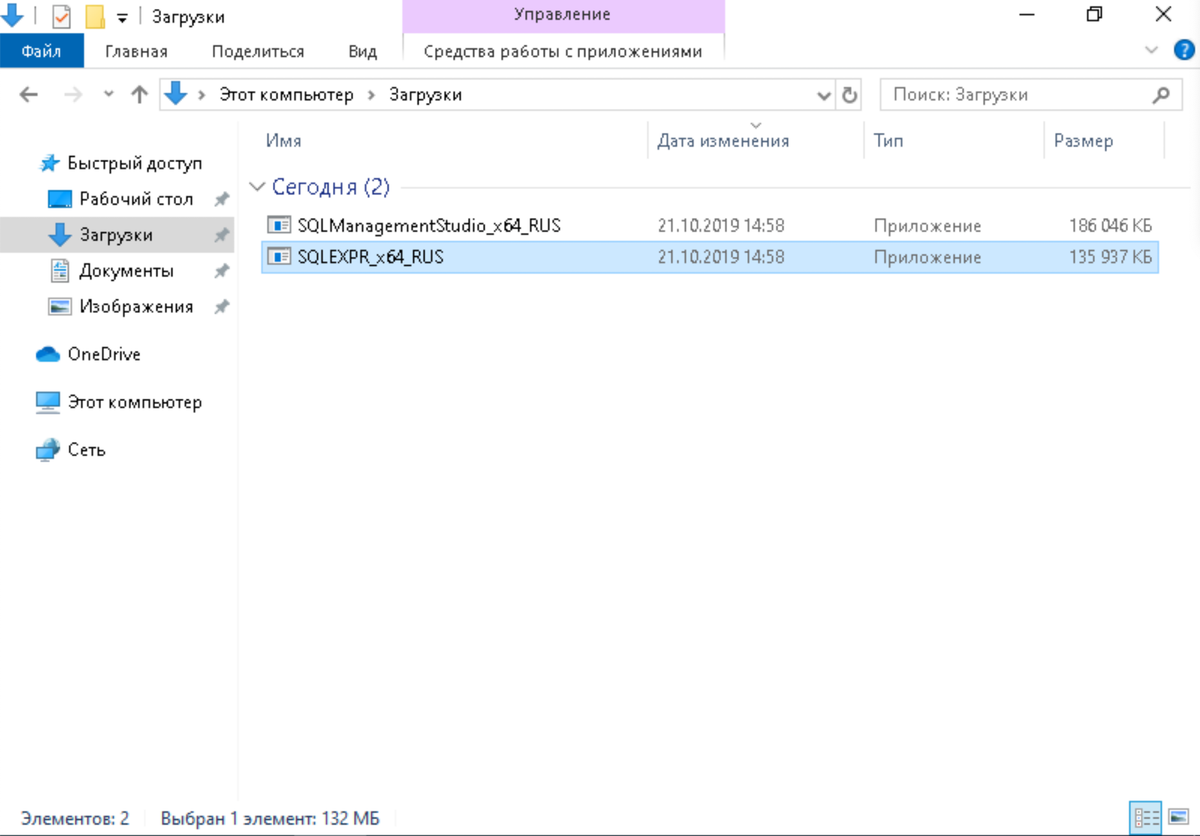
Task: Open Рабочий стол in navigation pane
Action: point(136,199)
